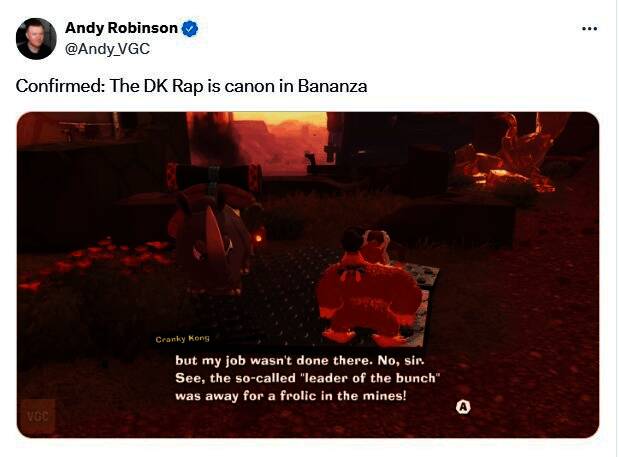
Task: Click the quoted "leader of the bunch" dialogue line
Action: coord(308,378)
